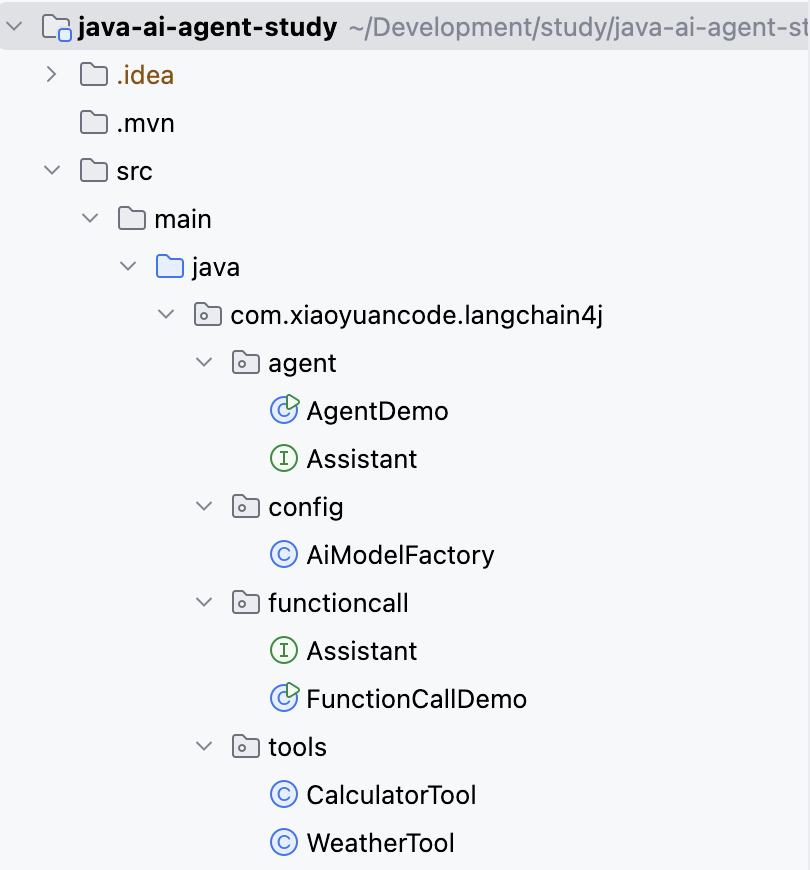Click the .idea folder icon

click(94, 74)
